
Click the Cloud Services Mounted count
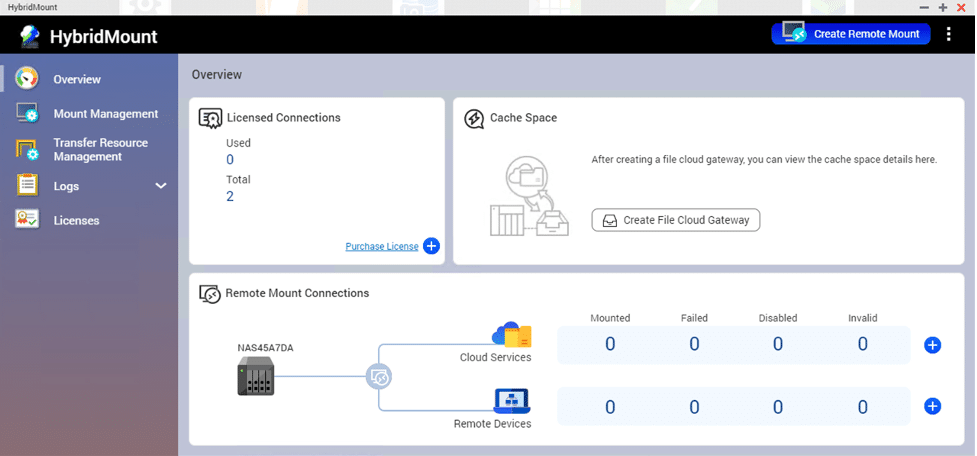tap(610, 344)
